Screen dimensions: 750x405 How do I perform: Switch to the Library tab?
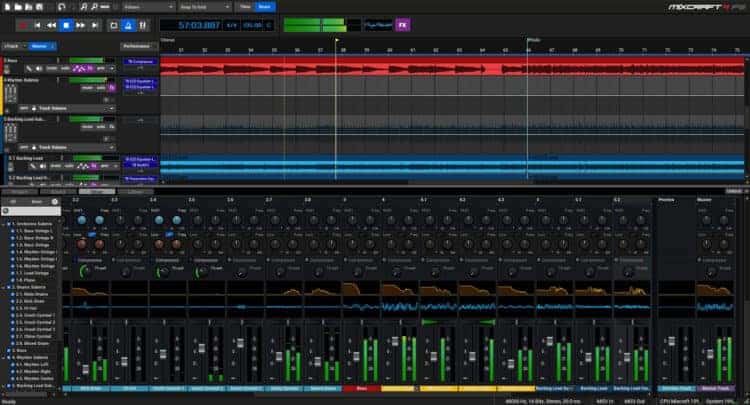pyautogui.click(x=136, y=192)
